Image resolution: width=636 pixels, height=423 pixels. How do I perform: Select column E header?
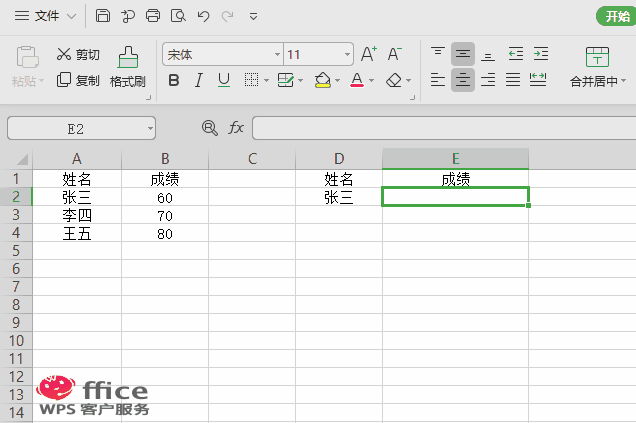point(456,159)
